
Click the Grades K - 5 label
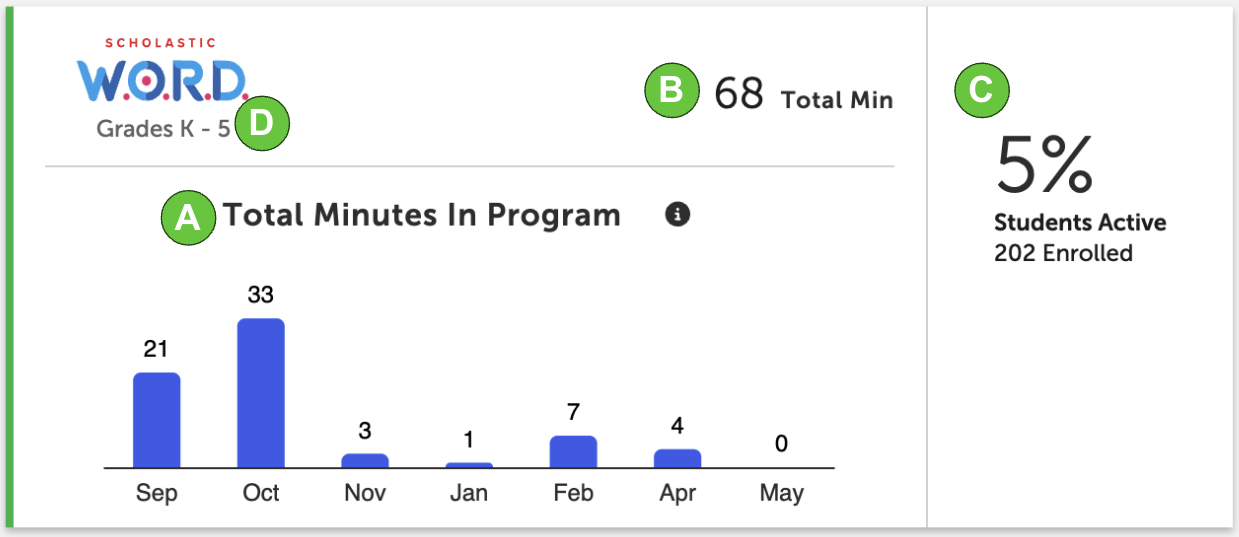pos(164,129)
